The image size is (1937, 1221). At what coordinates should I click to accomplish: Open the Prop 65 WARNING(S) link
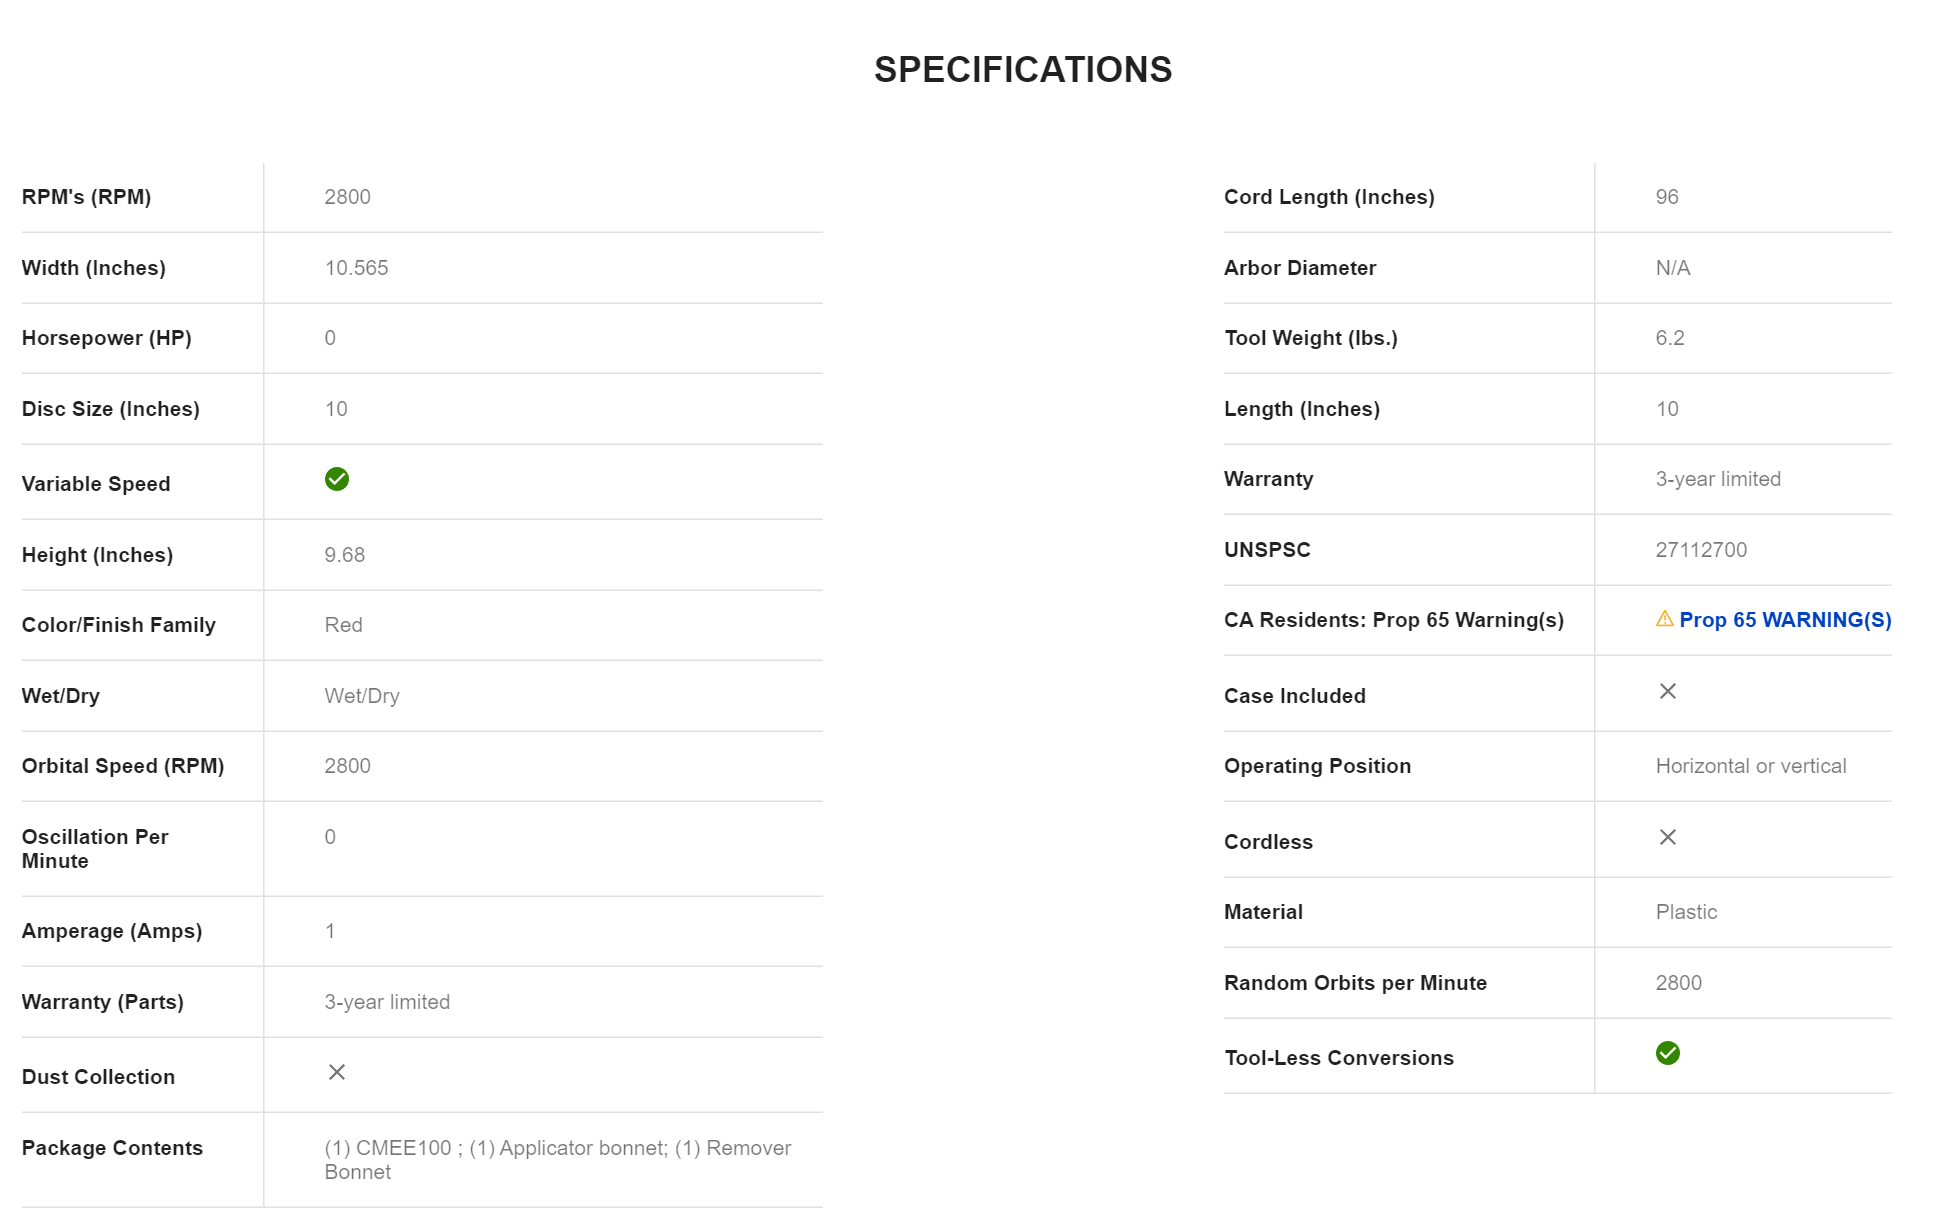[x=1785, y=620]
